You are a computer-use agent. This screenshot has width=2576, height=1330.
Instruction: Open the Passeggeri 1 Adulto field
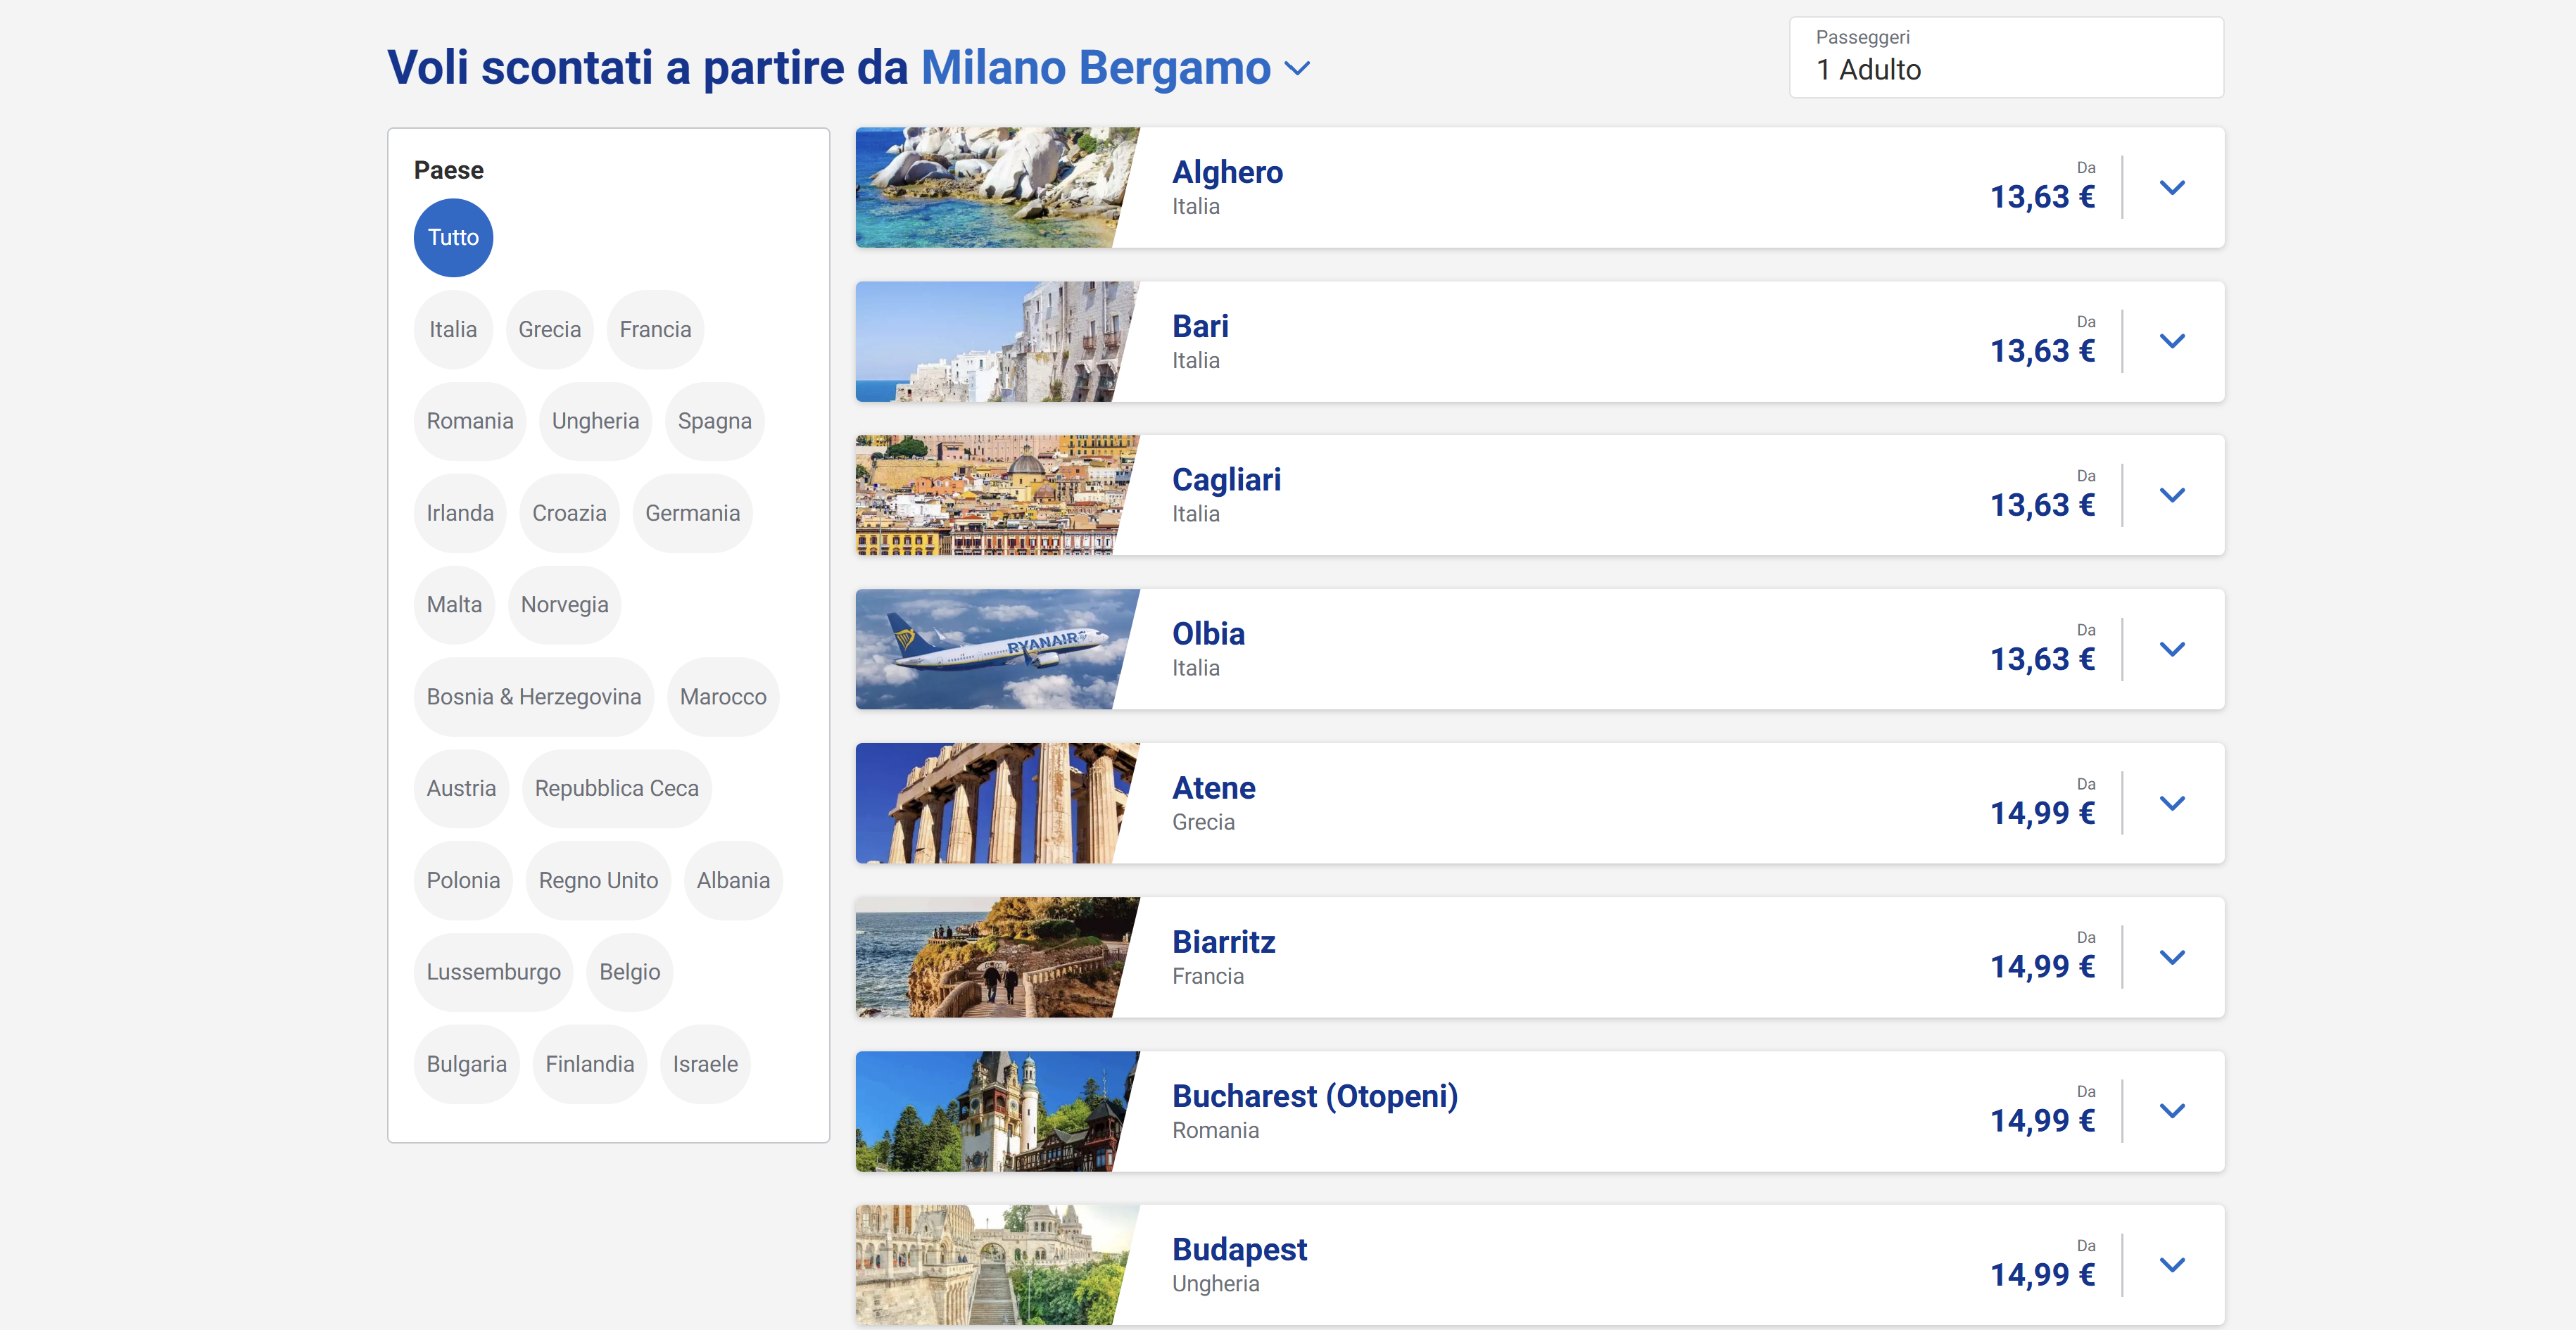[x=2005, y=58]
